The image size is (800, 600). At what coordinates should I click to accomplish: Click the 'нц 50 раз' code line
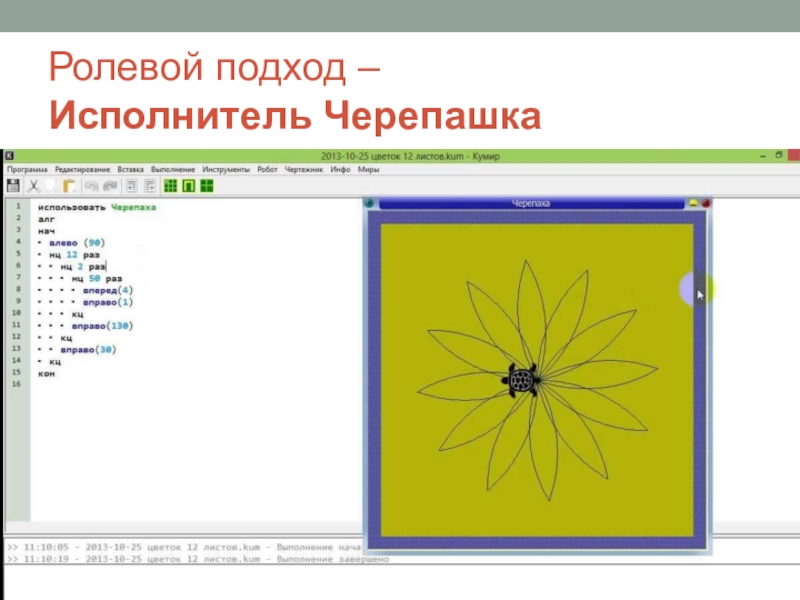97,279
